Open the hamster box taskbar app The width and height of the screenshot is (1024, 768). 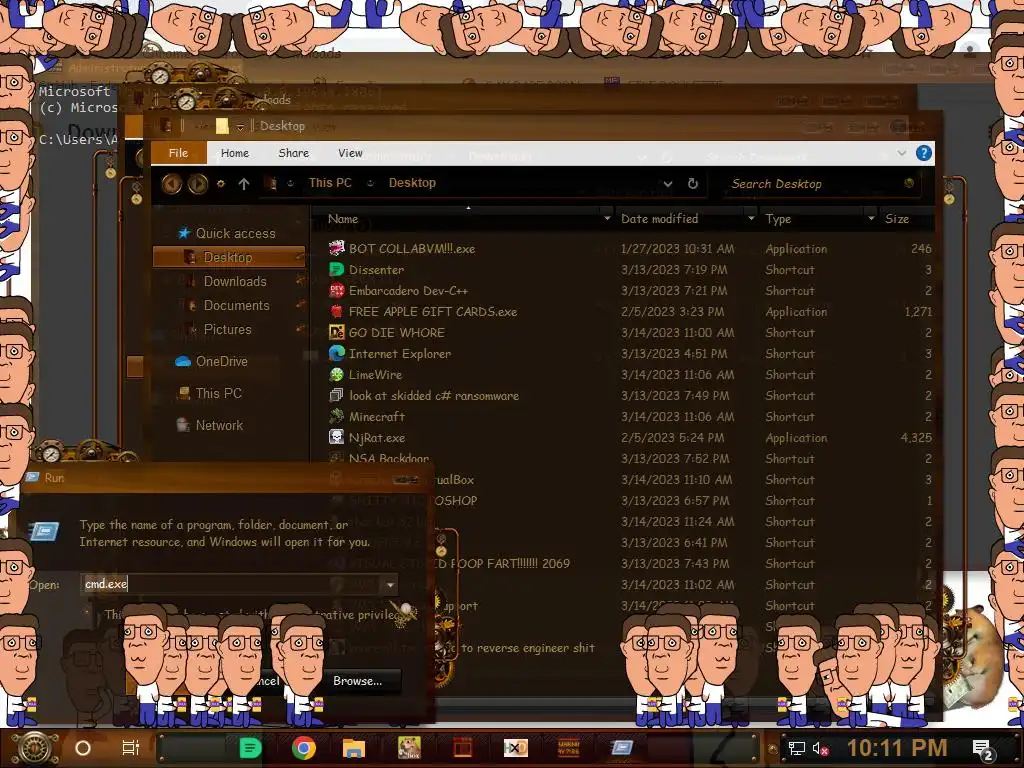[409, 748]
